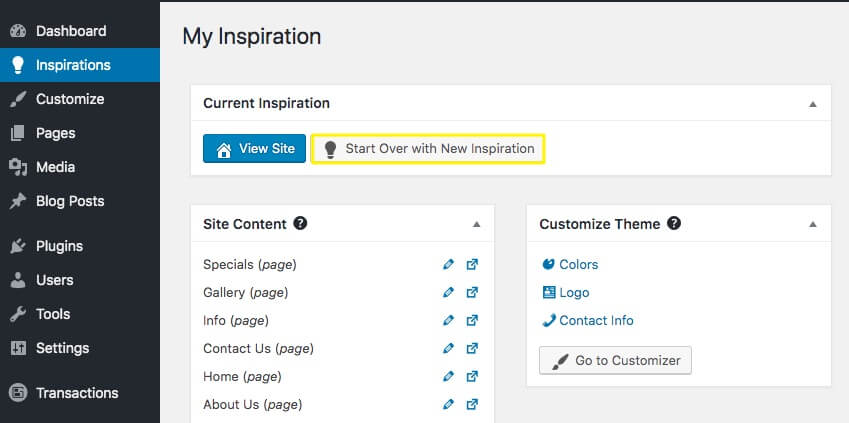Collapse the Current Inspiration panel
The image size is (849, 423).
813,103
